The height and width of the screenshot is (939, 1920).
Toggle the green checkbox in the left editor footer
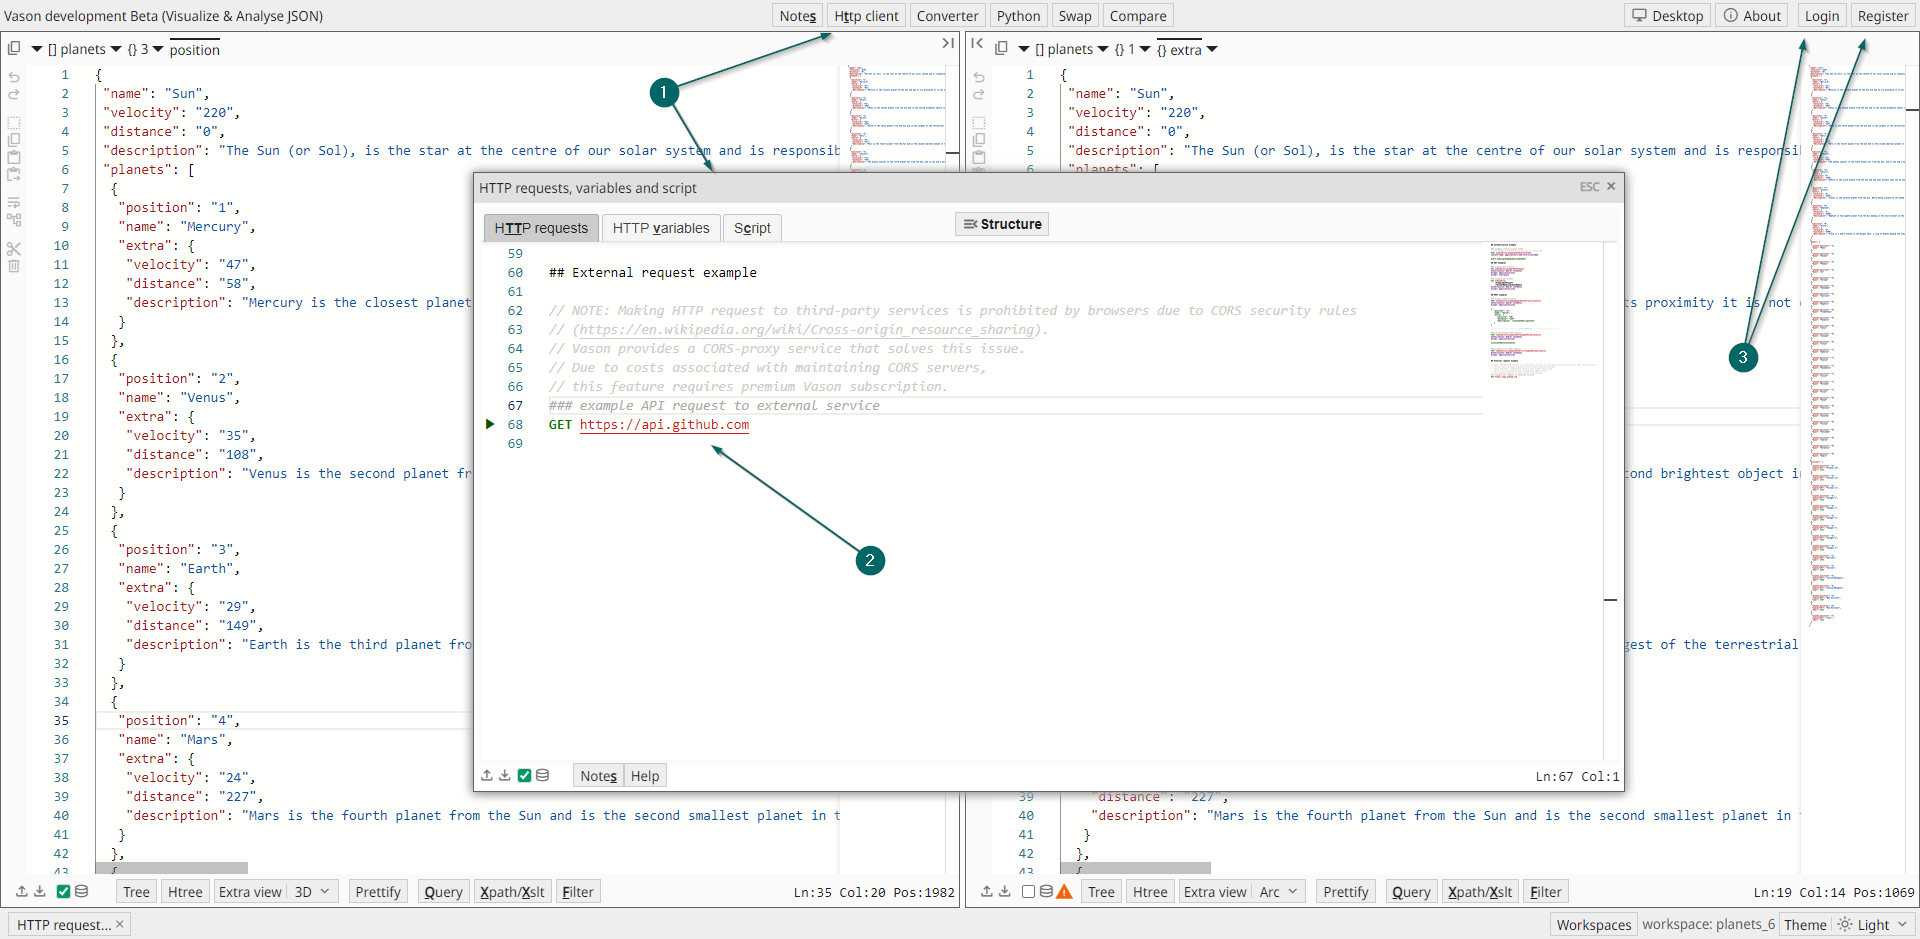pyautogui.click(x=63, y=891)
